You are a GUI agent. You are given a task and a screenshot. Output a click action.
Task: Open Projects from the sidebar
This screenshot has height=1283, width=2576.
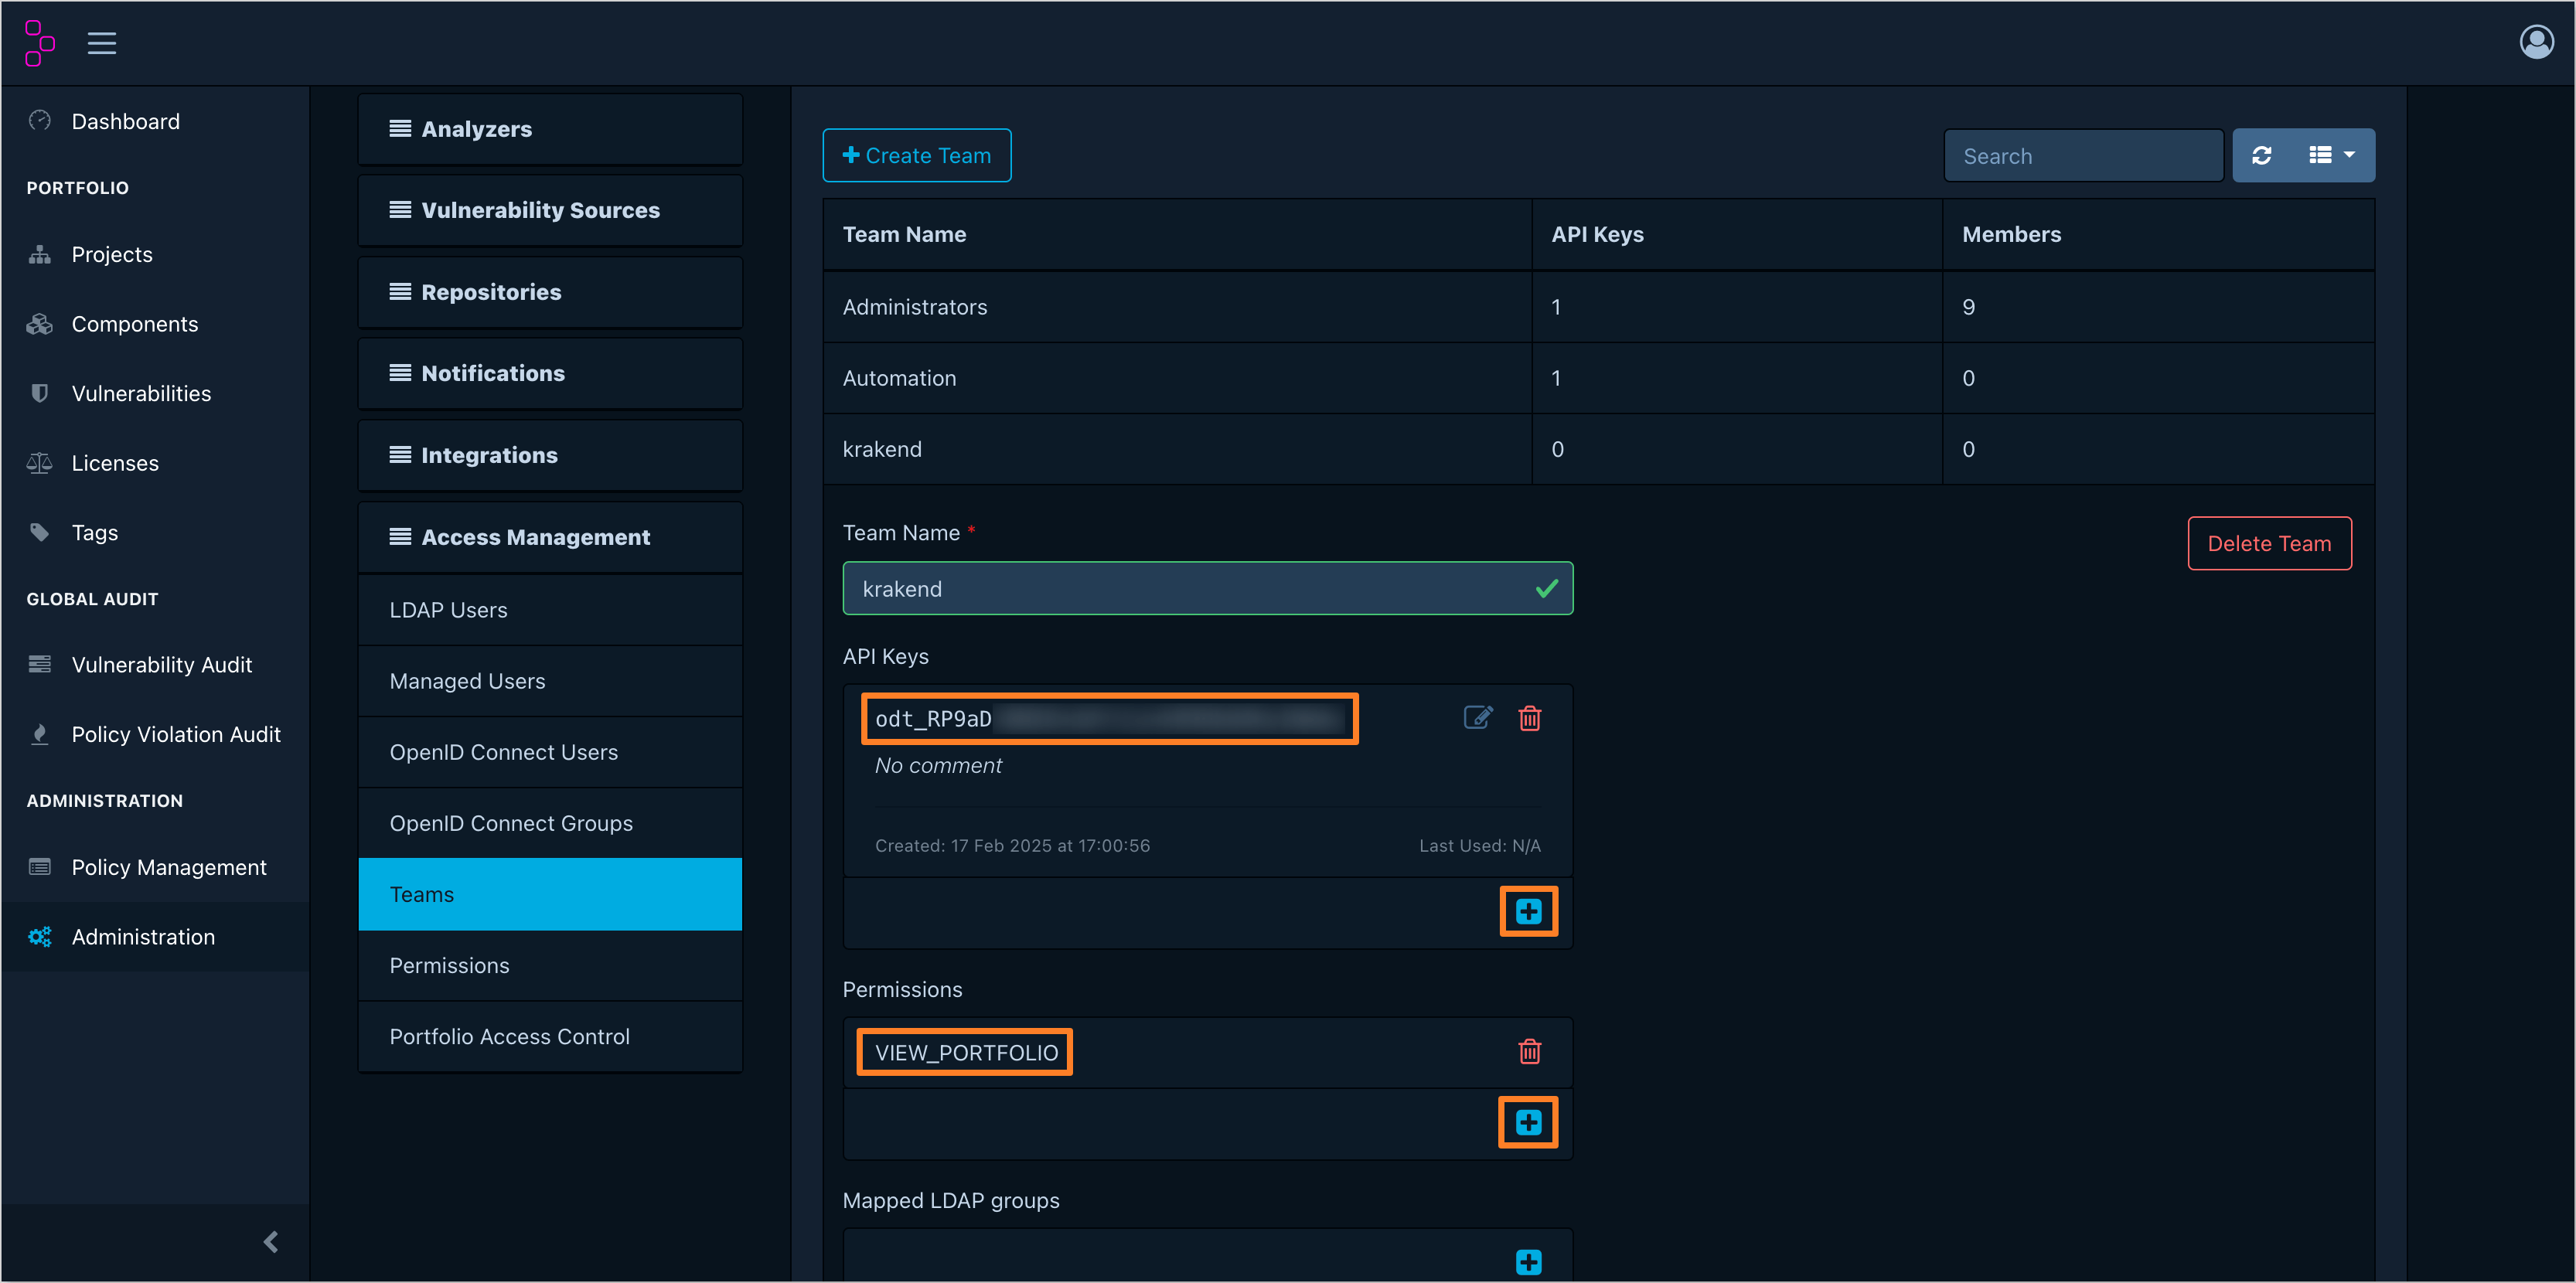pos(111,253)
